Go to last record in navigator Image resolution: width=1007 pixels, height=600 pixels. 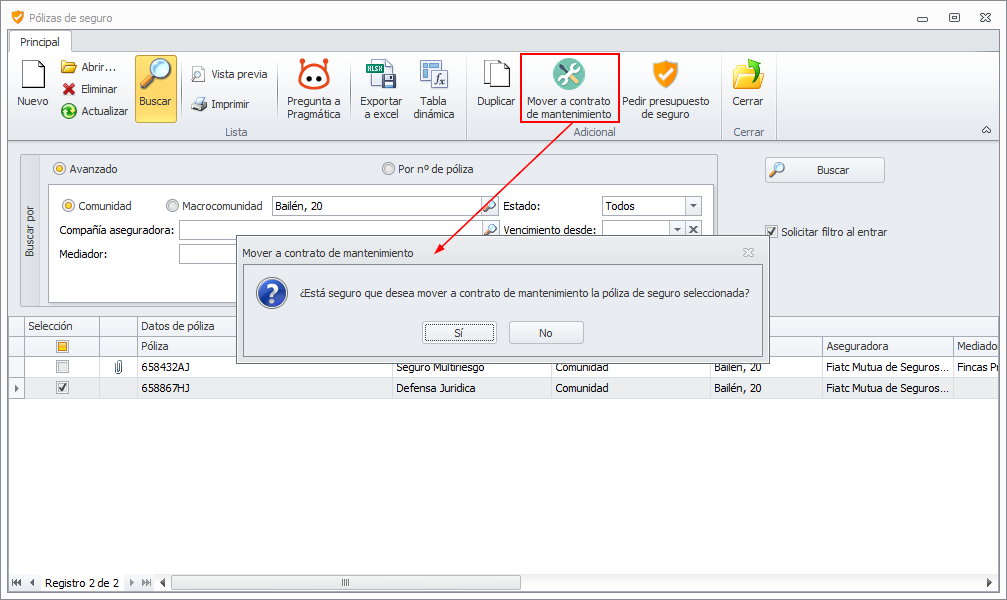point(147,583)
